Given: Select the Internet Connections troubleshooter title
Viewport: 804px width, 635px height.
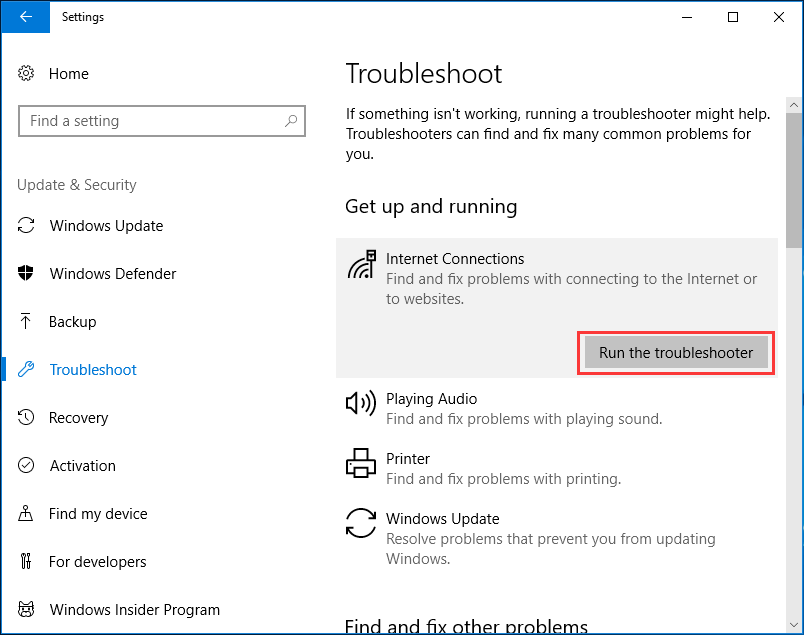Looking at the screenshot, I should 455,259.
